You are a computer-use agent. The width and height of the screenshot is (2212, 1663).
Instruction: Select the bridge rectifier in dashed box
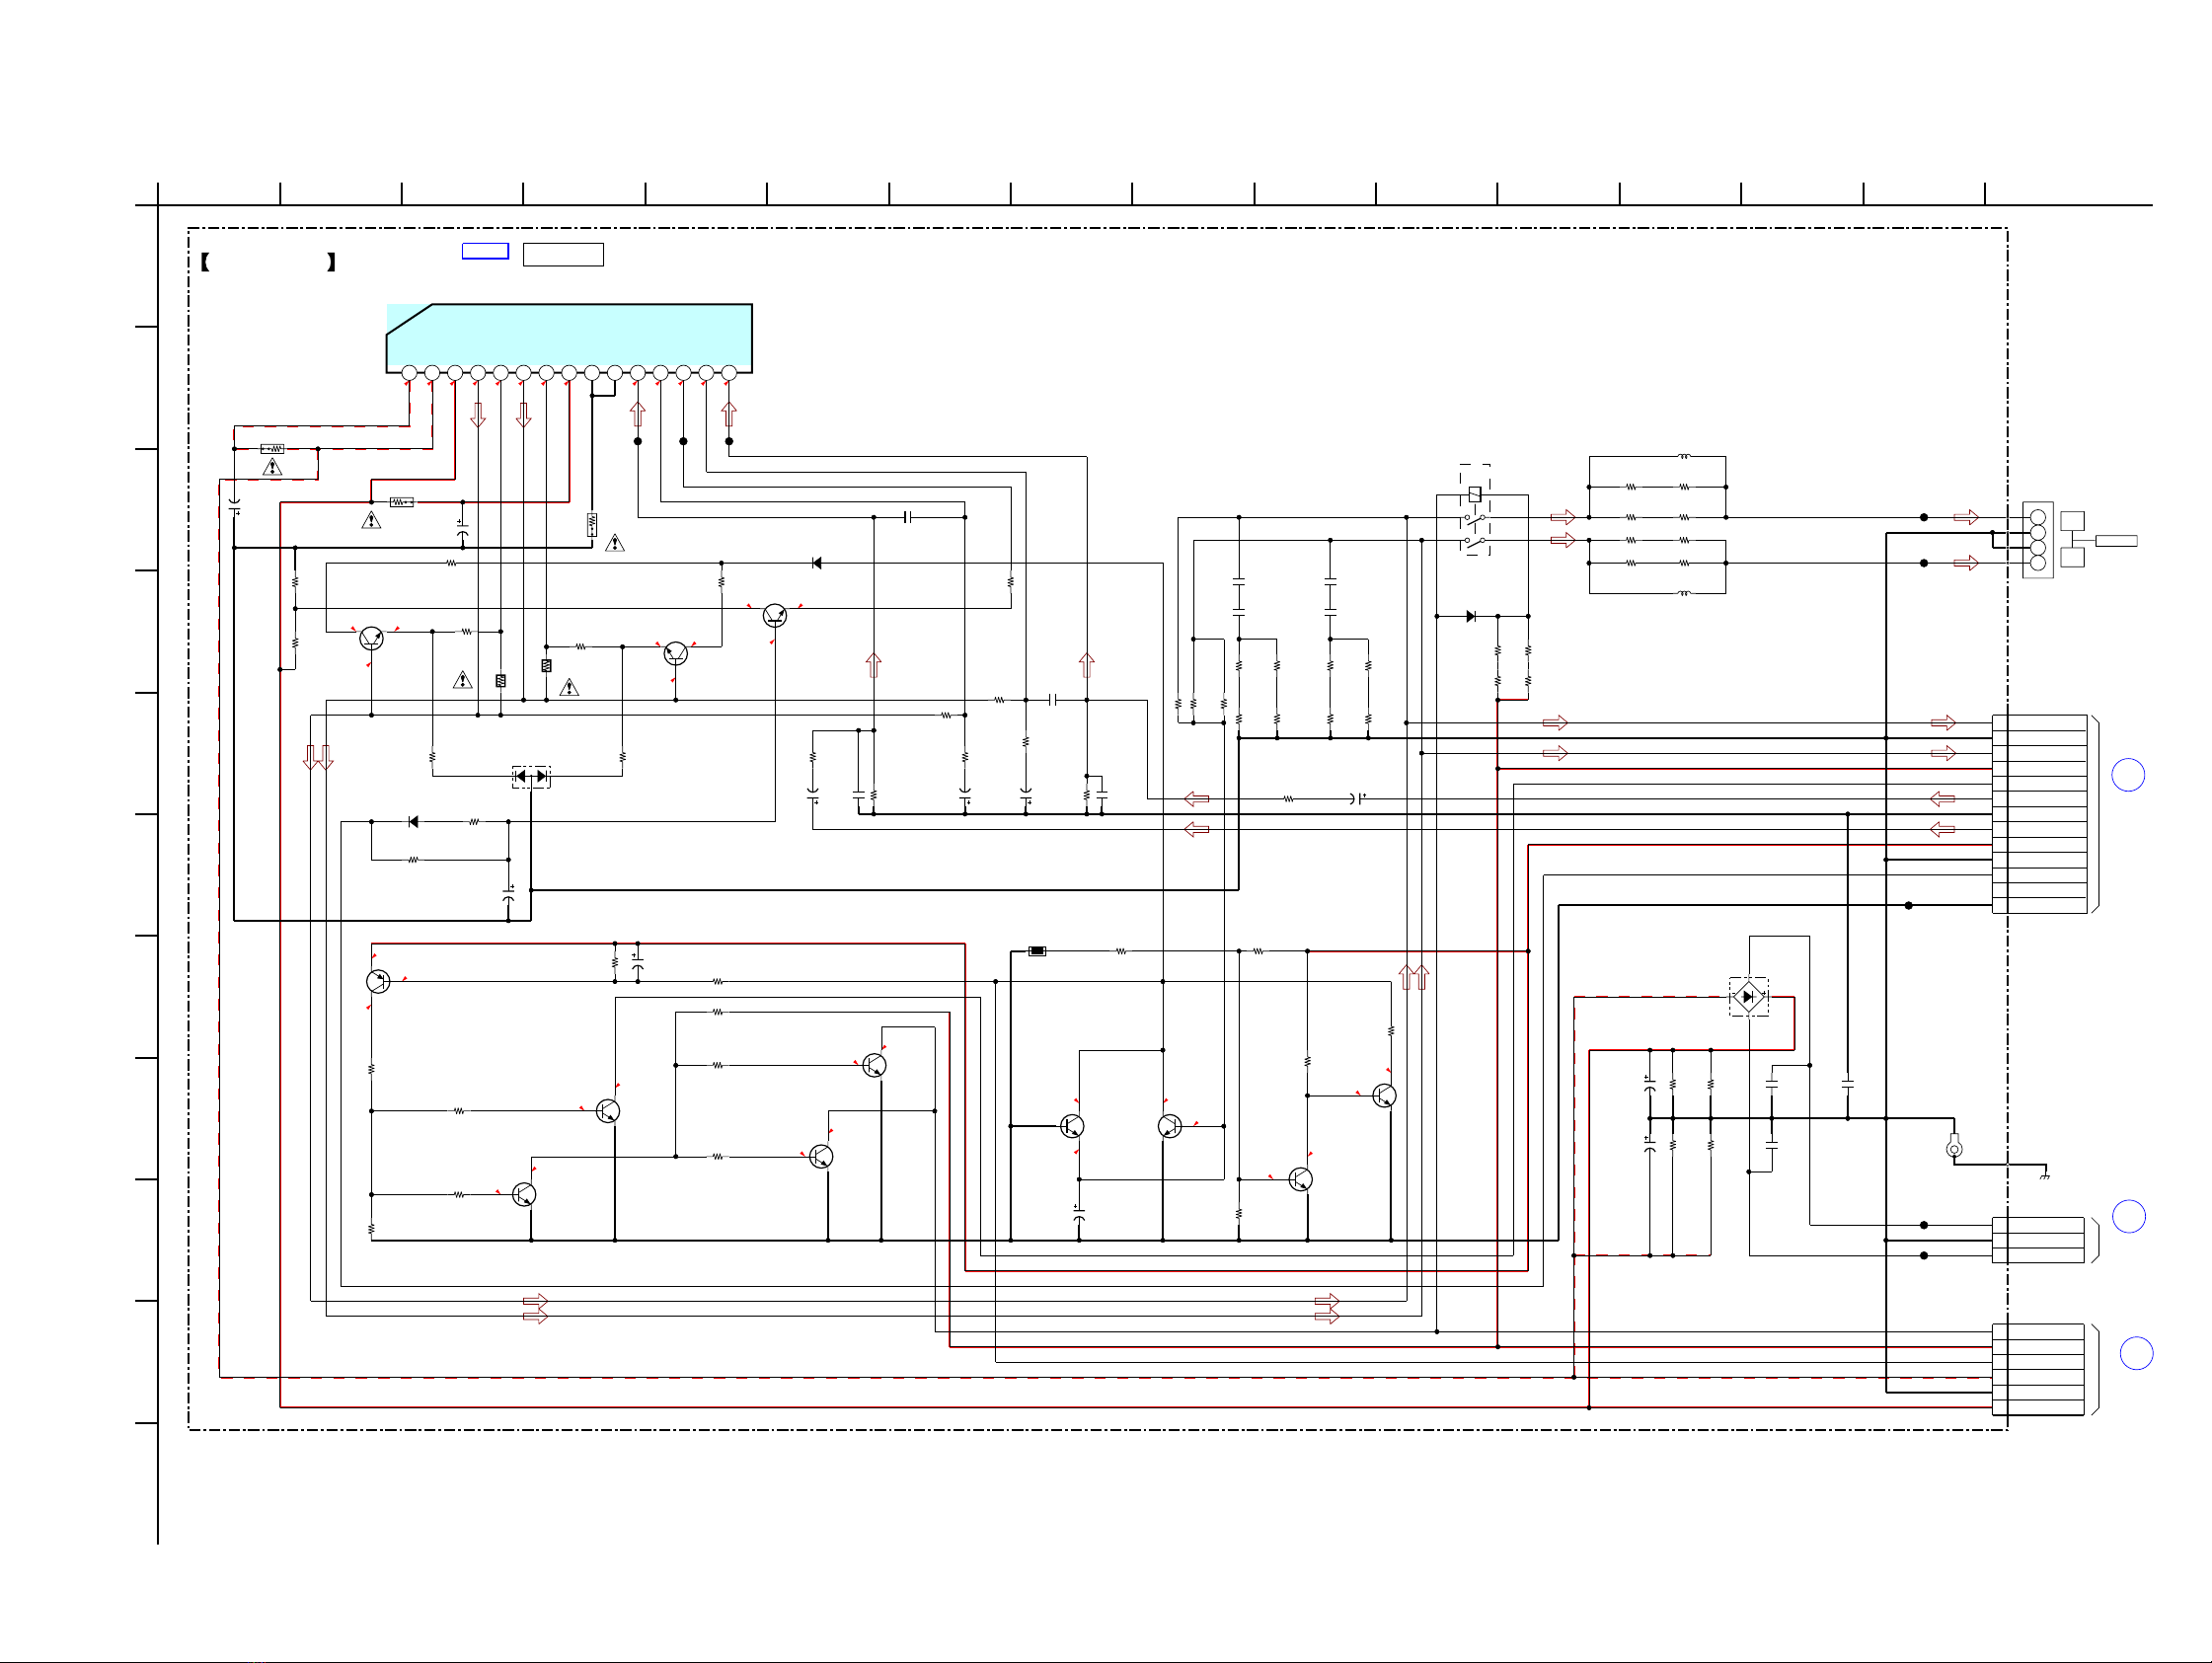tap(1748, 997)
